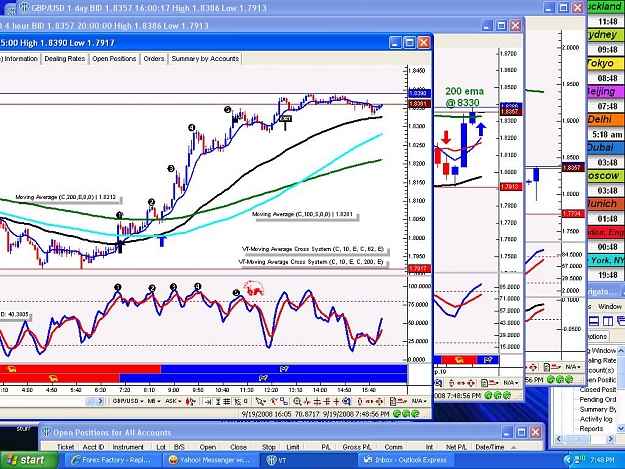Image resolution: width=625 pixels, height=469 pixels.
Task: Click the template page icon in M5 chart toolbar
Action: point(393,402)
